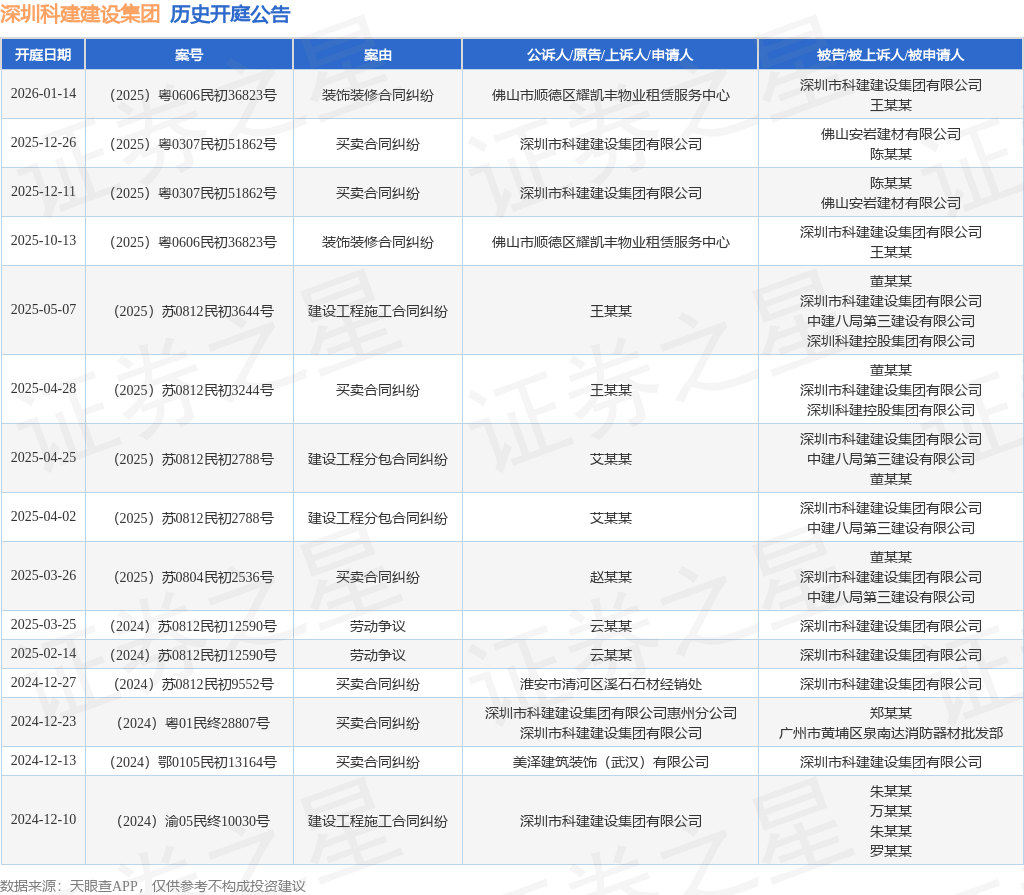Click plaintiff 云某某 in the 2025-03-25 row

pyautogui.click(x=611, y=626)
